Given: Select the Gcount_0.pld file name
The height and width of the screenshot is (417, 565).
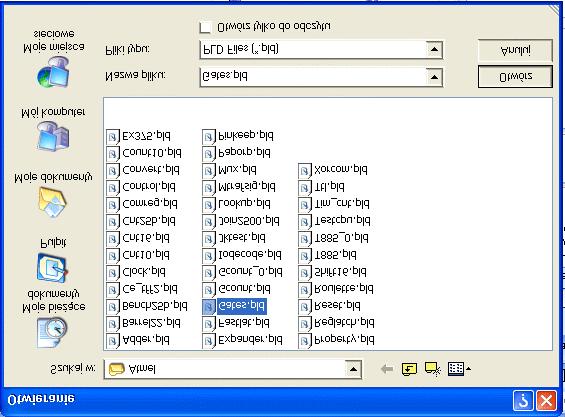Looking at the screenshot, I should click(250, 272).
